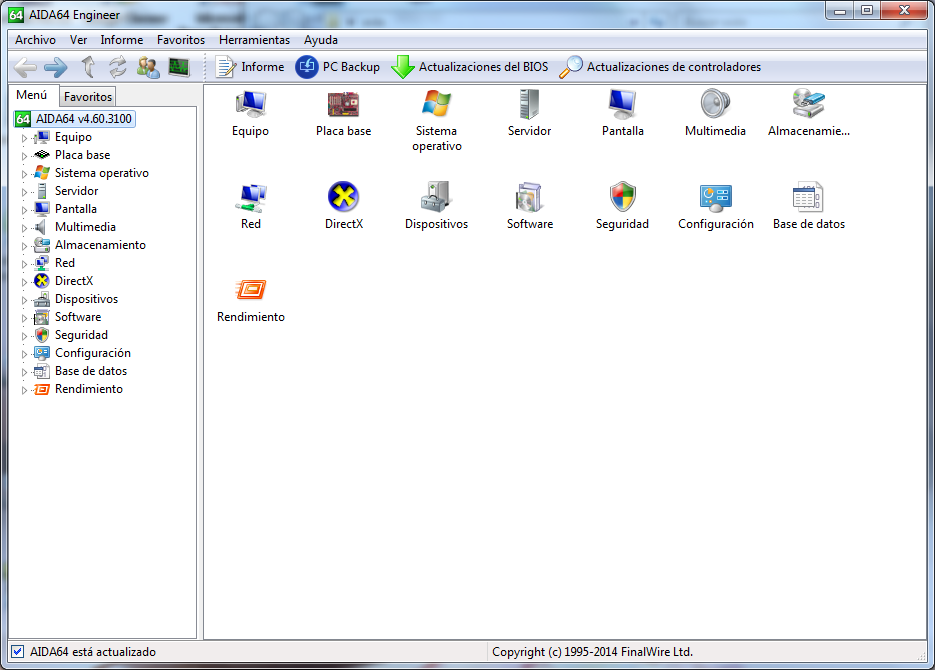Image resolution: width=935 pixels, height=670 pixels.
Task: Open the Software icon in main panel
Action: coord(530,197)
